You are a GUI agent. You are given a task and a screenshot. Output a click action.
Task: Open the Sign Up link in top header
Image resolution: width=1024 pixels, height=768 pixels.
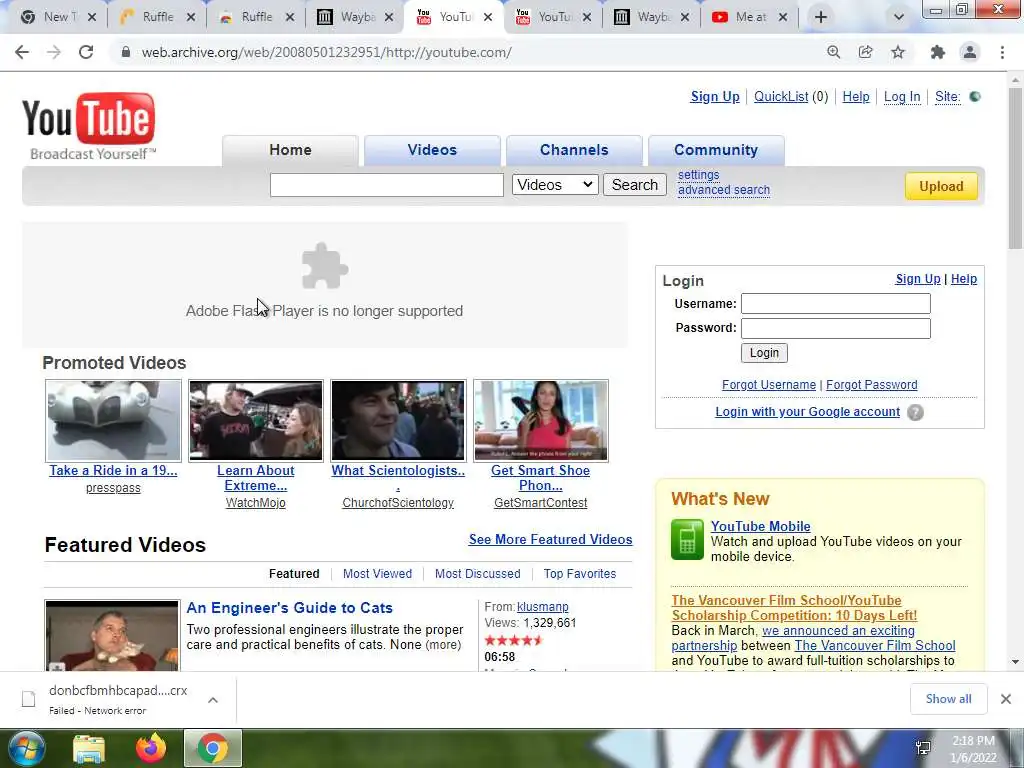[715, 97]
